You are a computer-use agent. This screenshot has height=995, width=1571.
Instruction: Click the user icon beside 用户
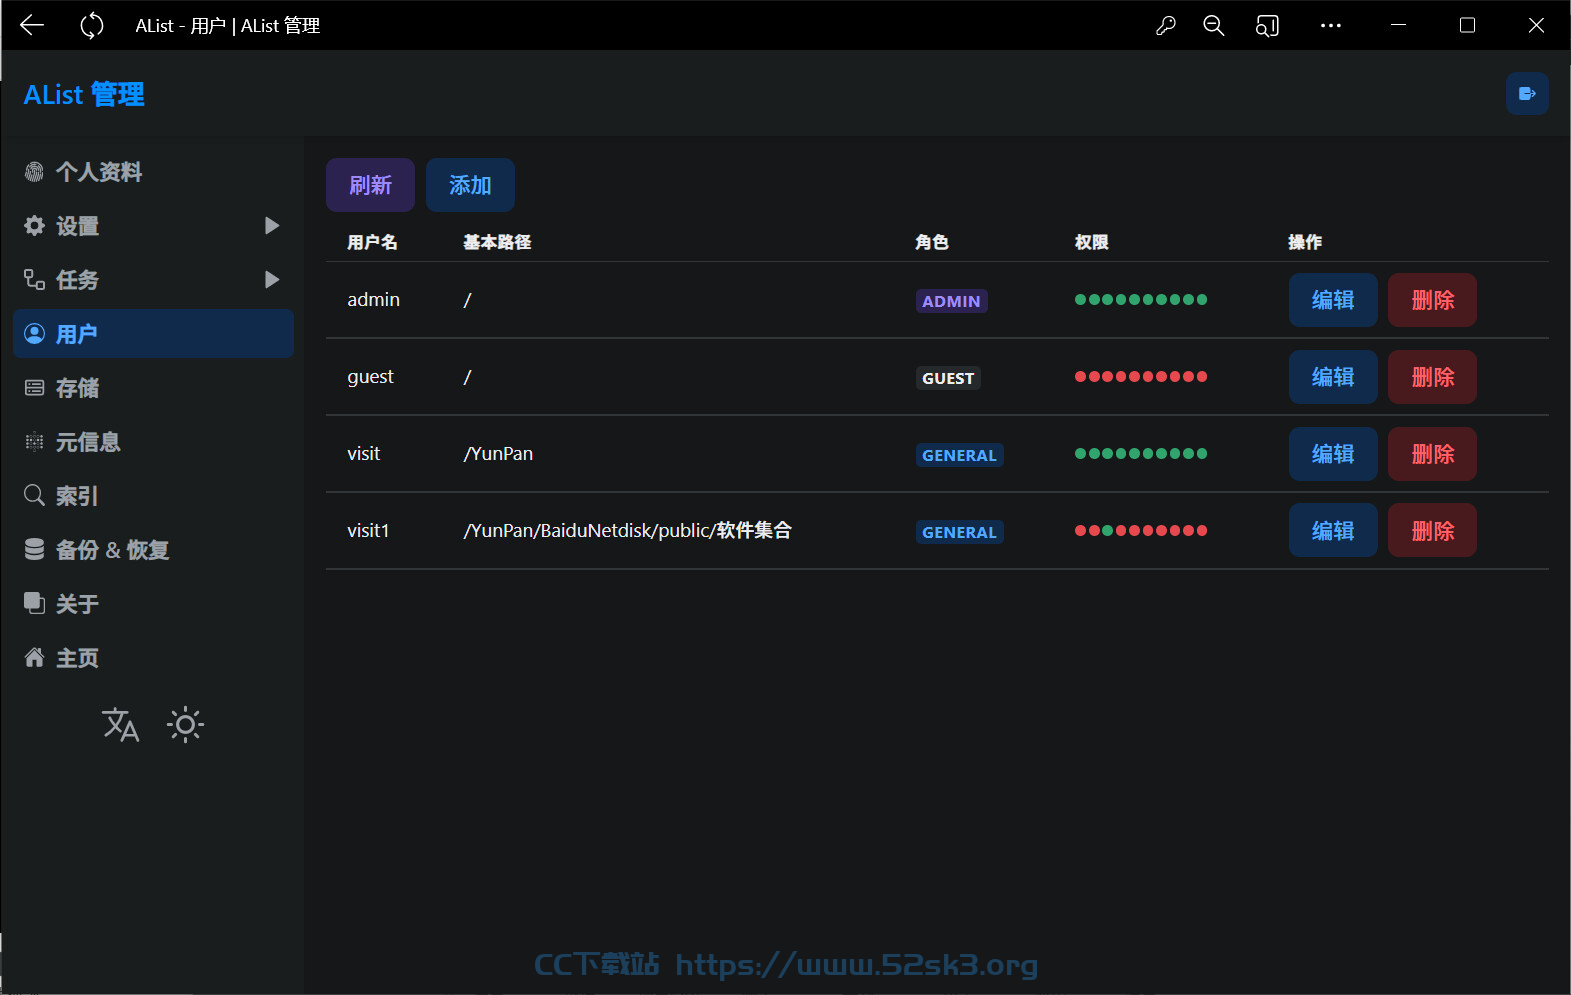[x=34, y=334]
